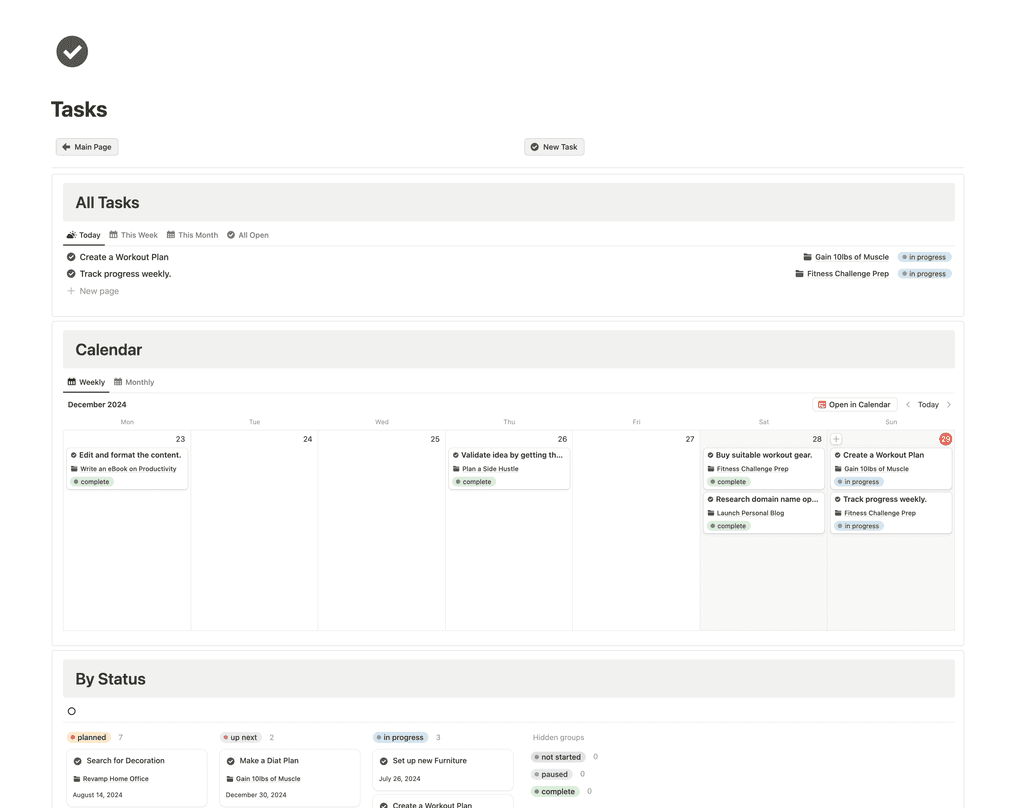Open Fitness Challenge Prep project in list
Screen dimensions: 1024x808
[x=842, y=274]
